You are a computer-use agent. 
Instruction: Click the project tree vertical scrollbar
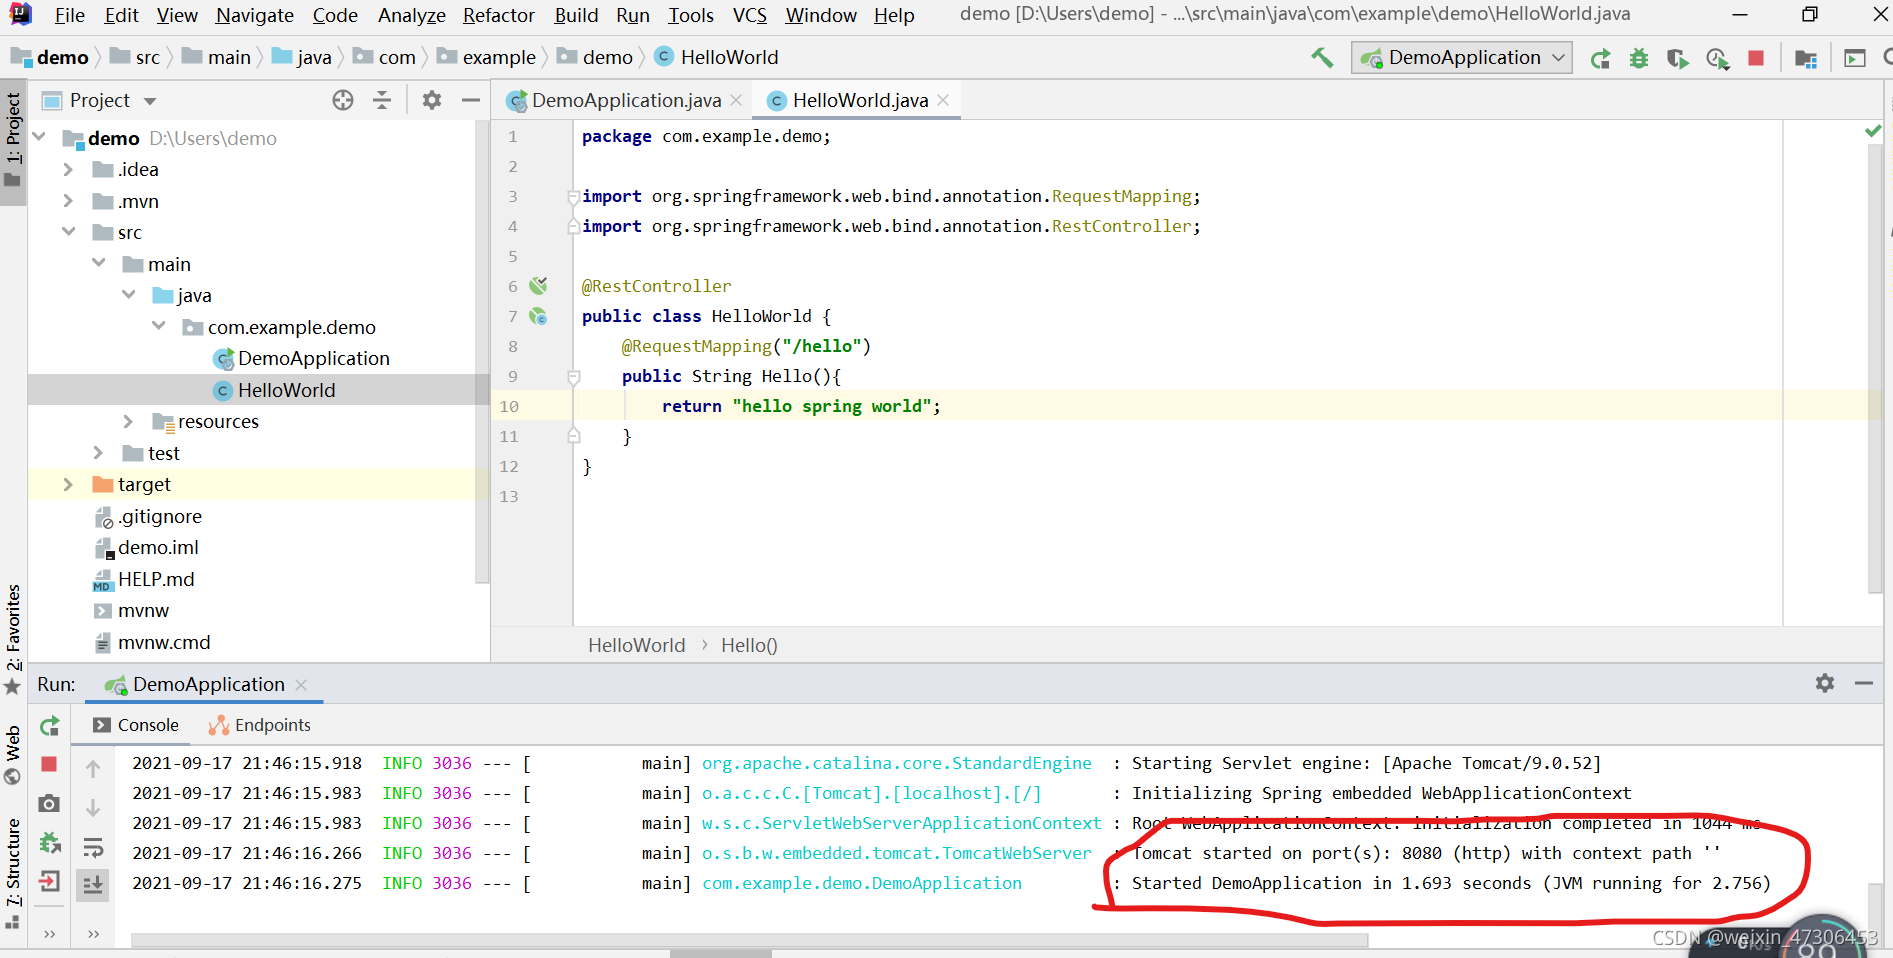pos(482,350)
